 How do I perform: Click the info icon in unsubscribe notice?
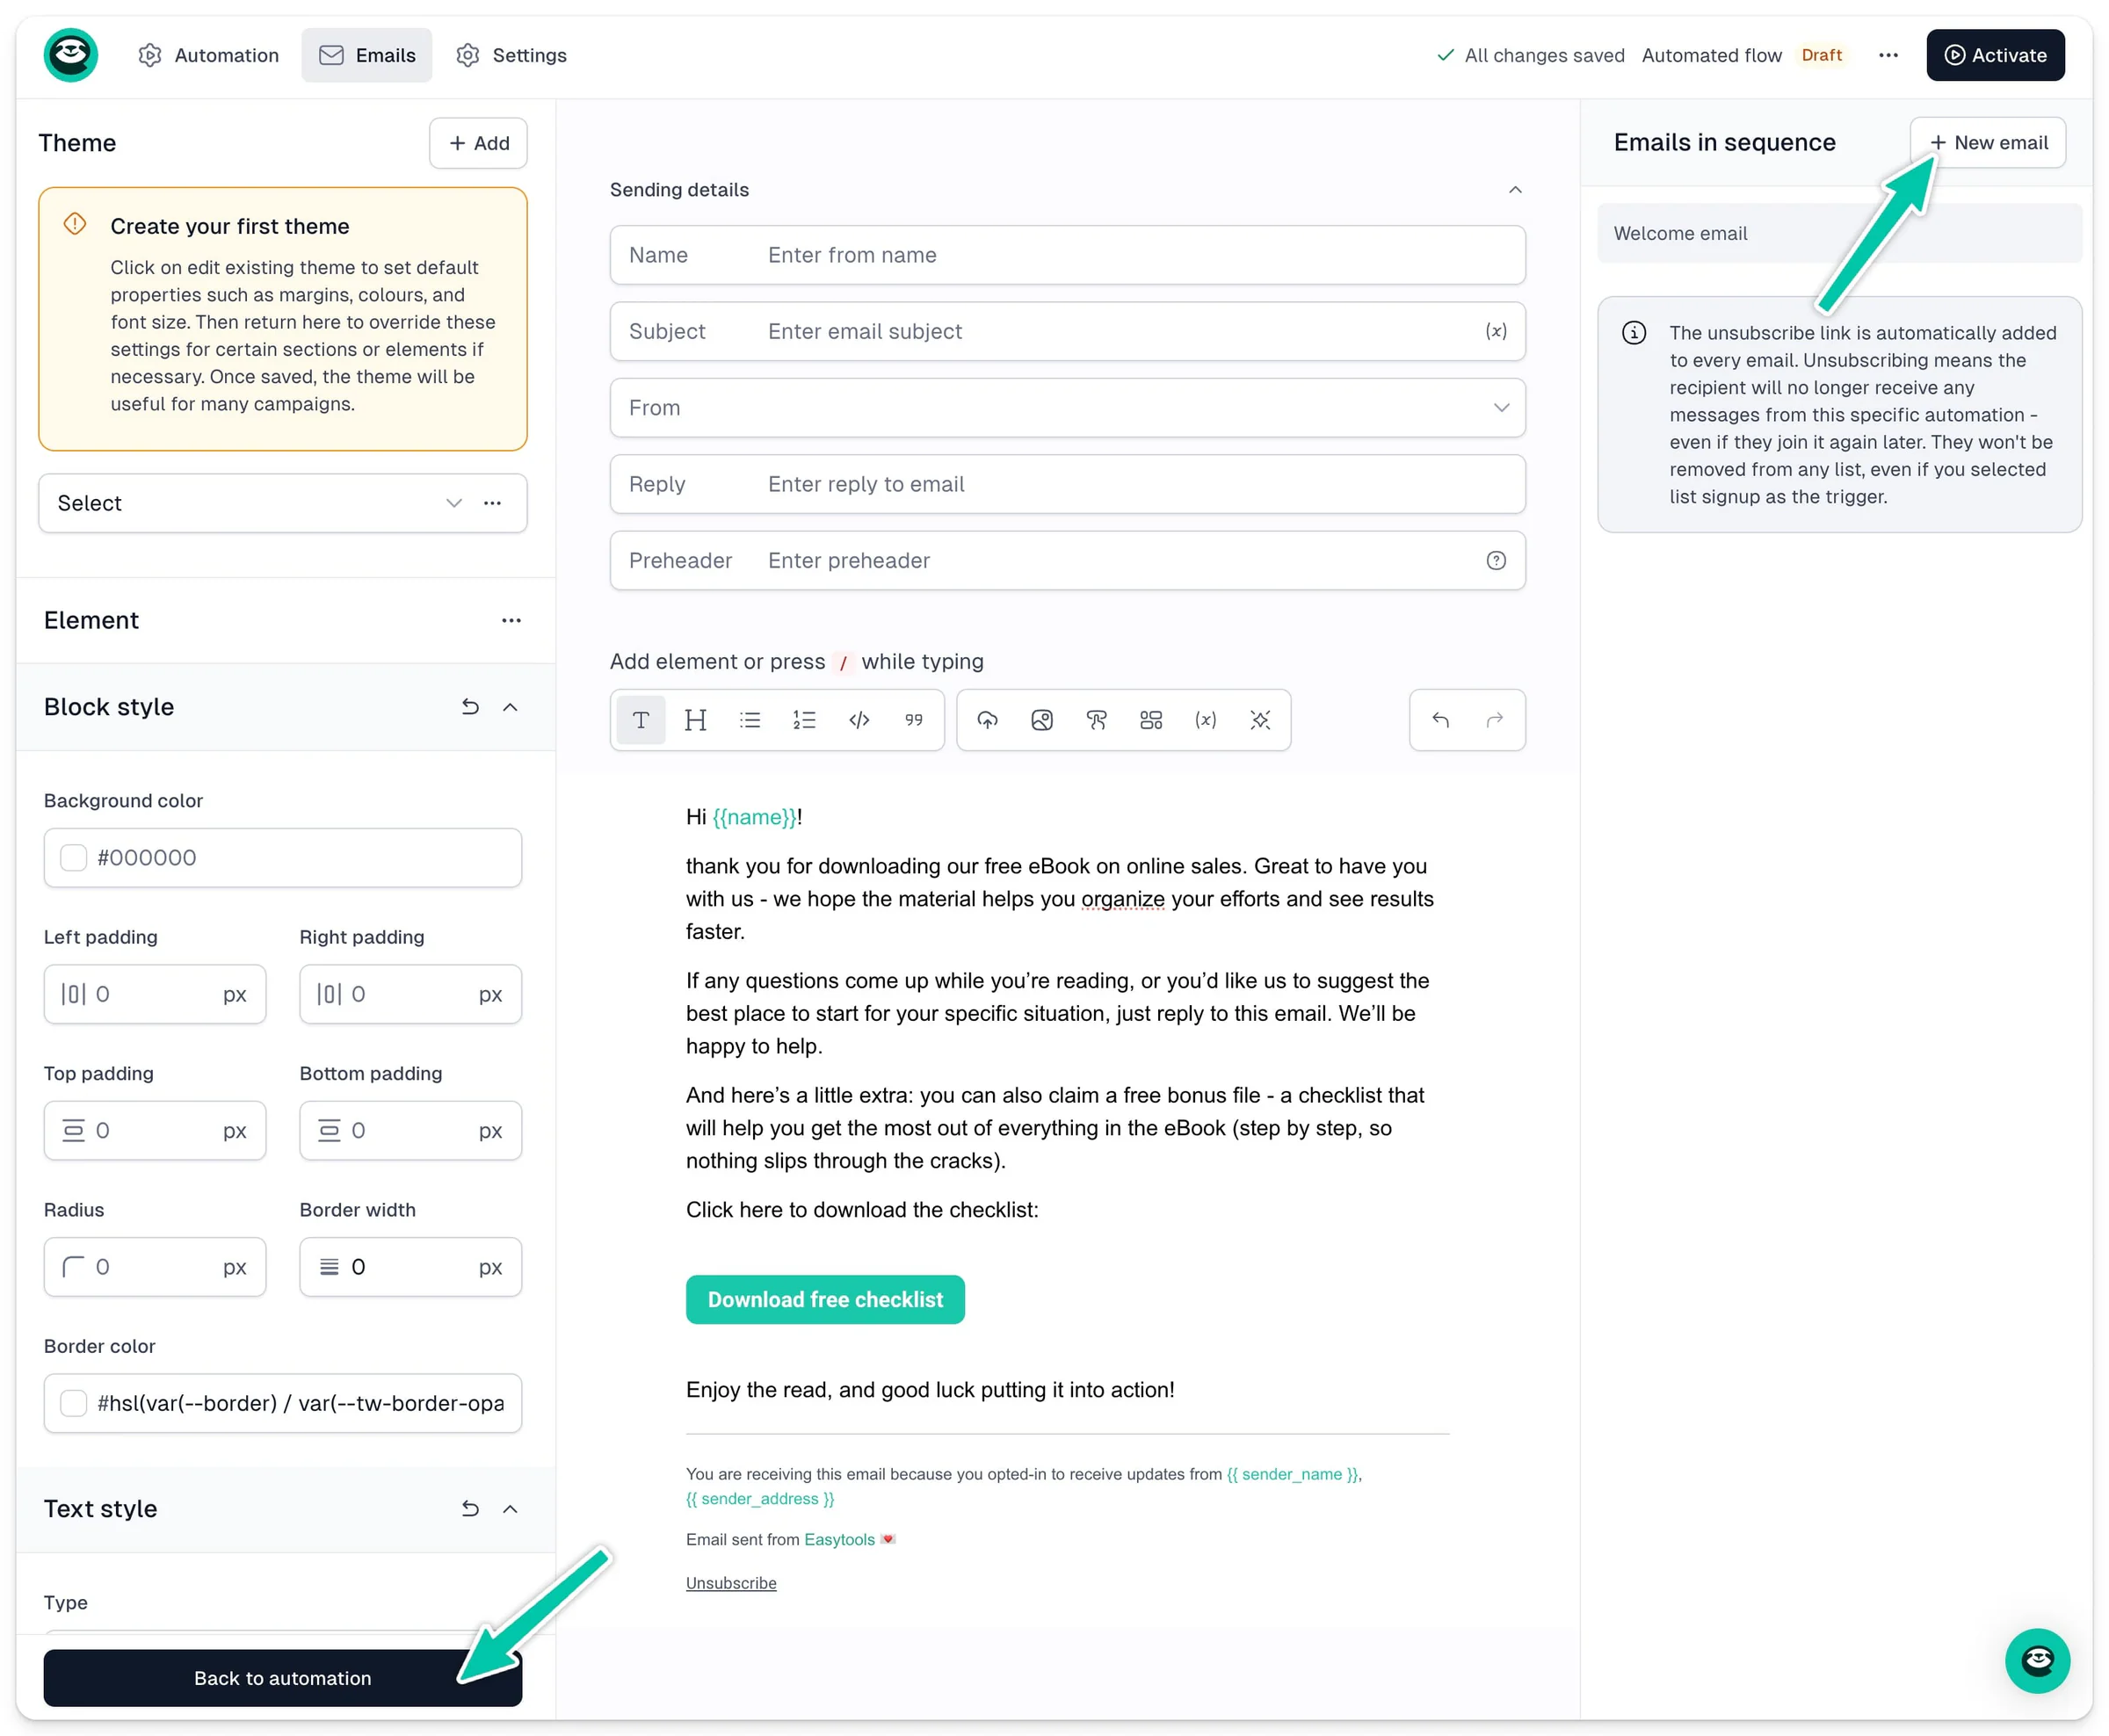(x=1633, y=333)
